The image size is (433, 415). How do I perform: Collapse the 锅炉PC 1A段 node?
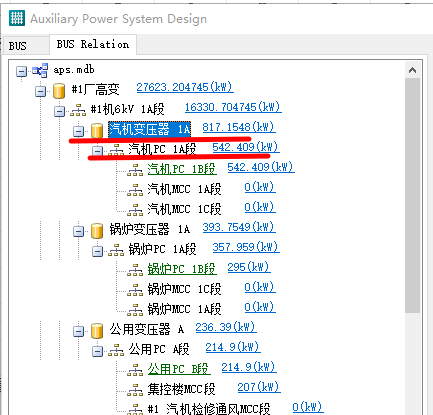(x=97, y=251)
